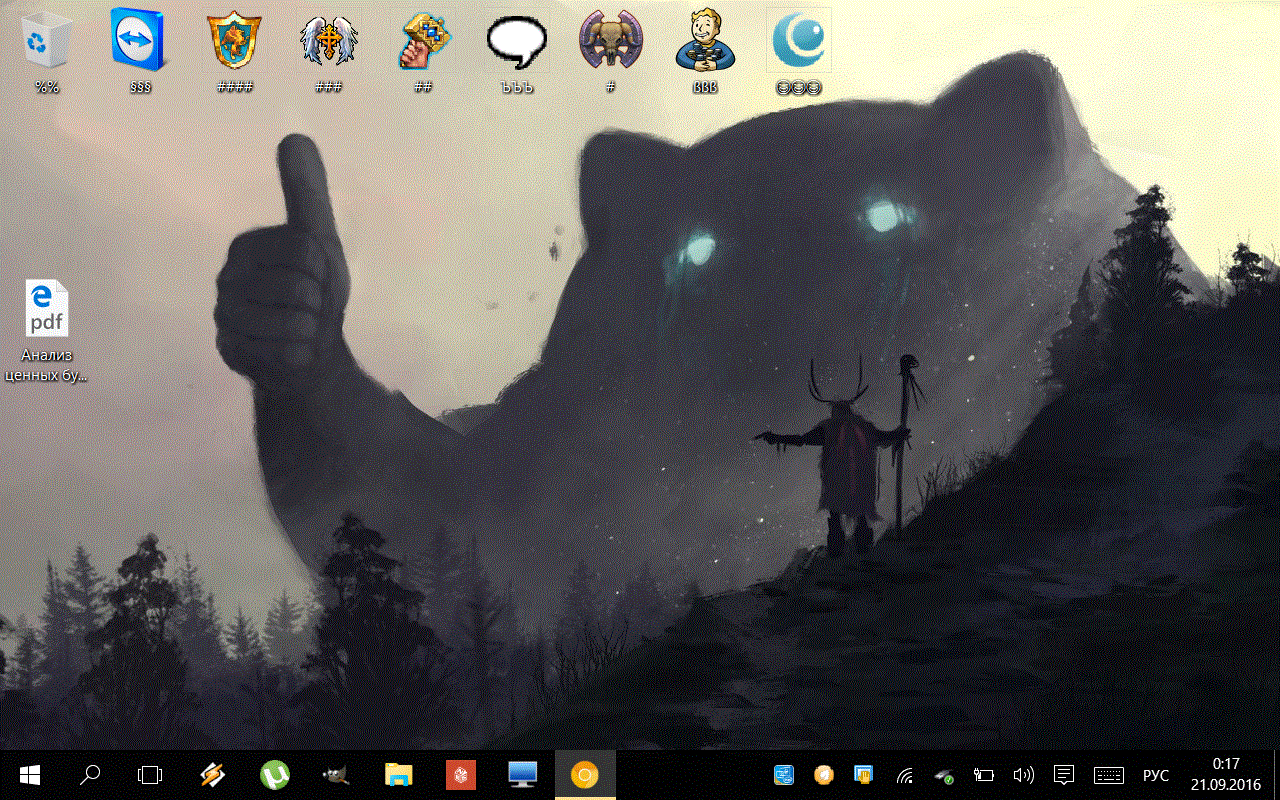
Task: Click the РУС language indicator
Action: pos(1156,775)
